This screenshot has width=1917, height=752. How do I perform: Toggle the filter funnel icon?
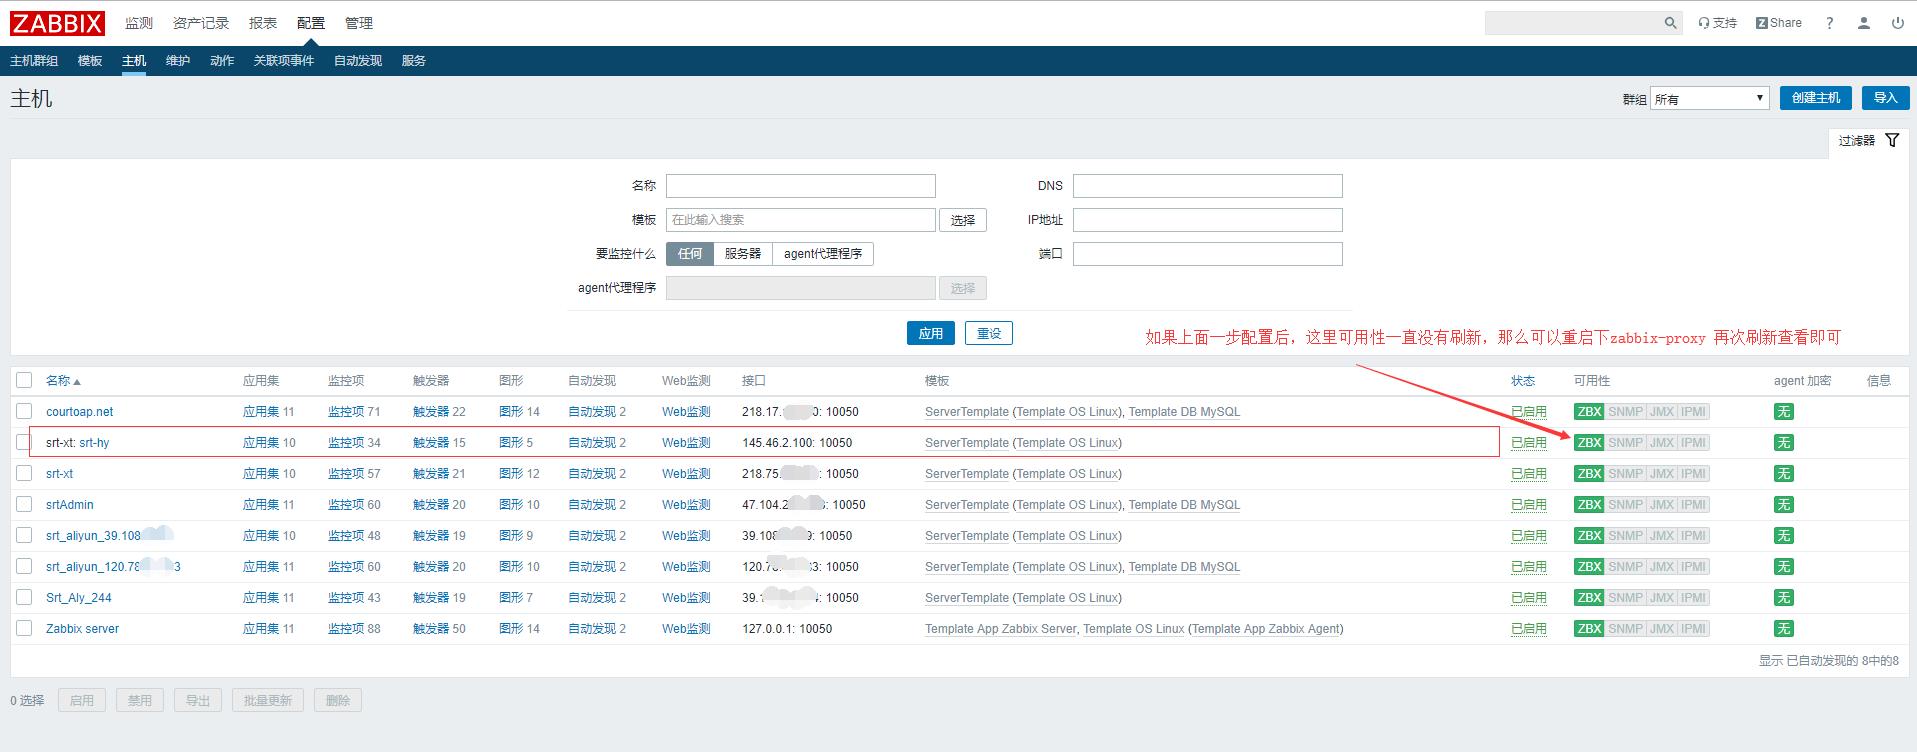point(1892,140)
